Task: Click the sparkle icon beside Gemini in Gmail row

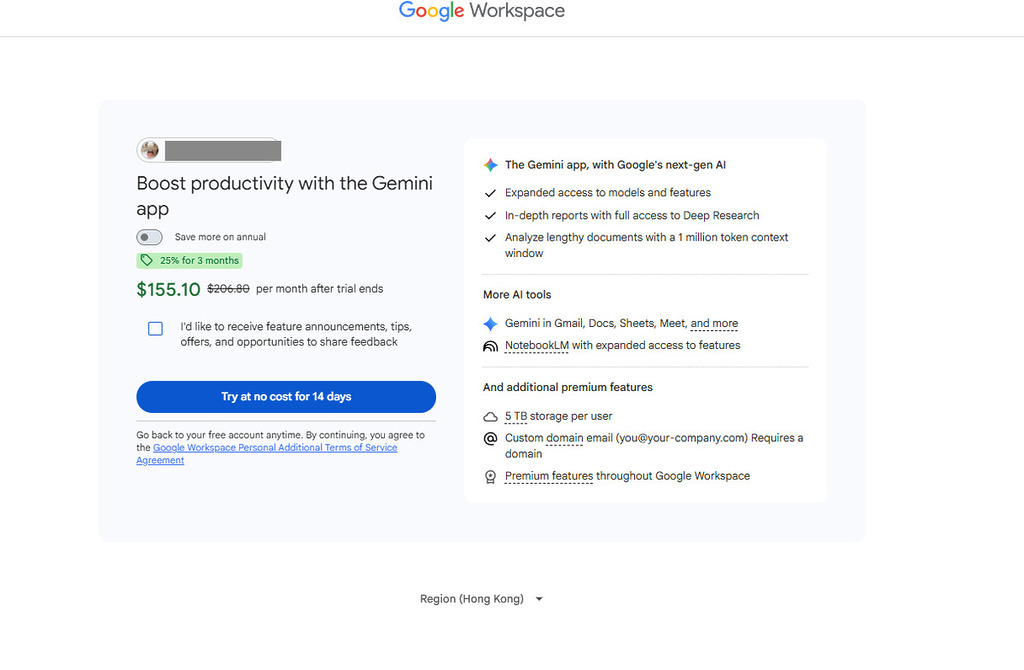Action: (x=490, y=323)
